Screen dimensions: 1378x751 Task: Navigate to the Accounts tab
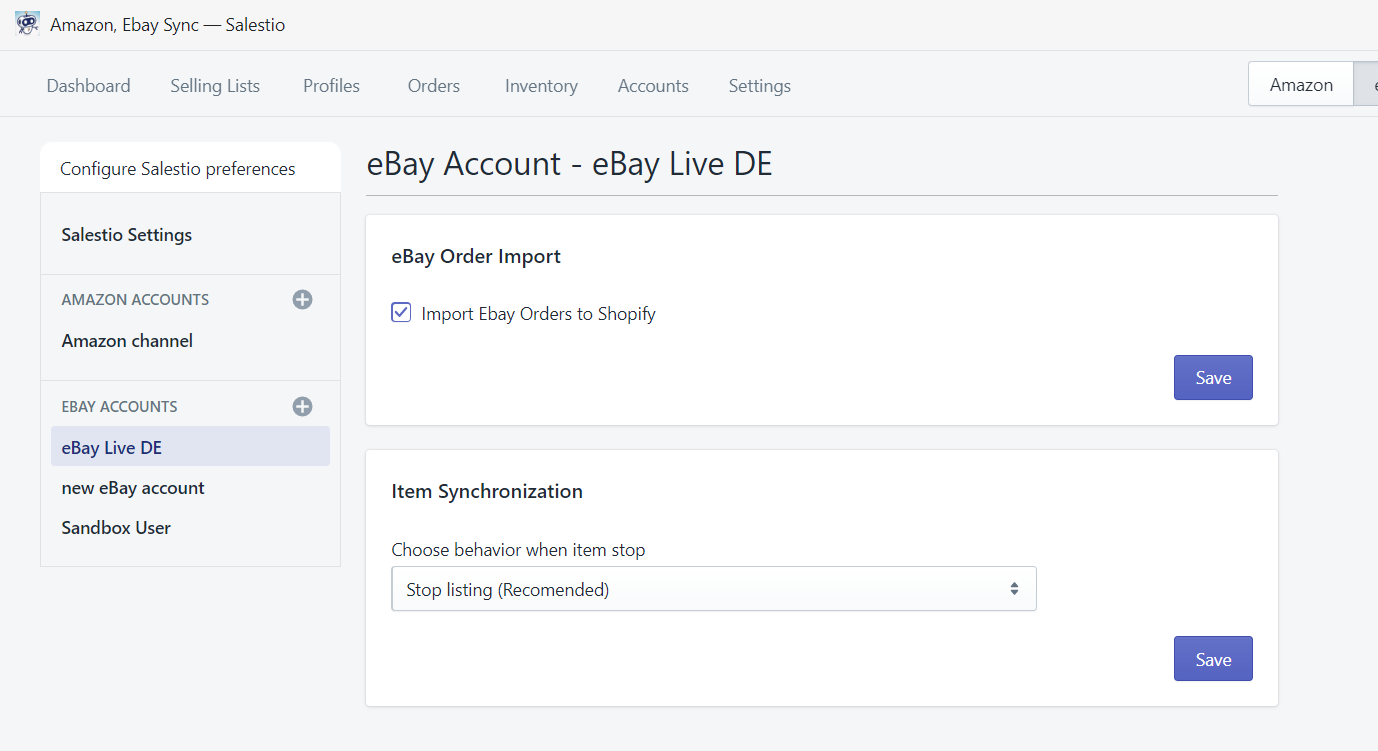[653, 86]
